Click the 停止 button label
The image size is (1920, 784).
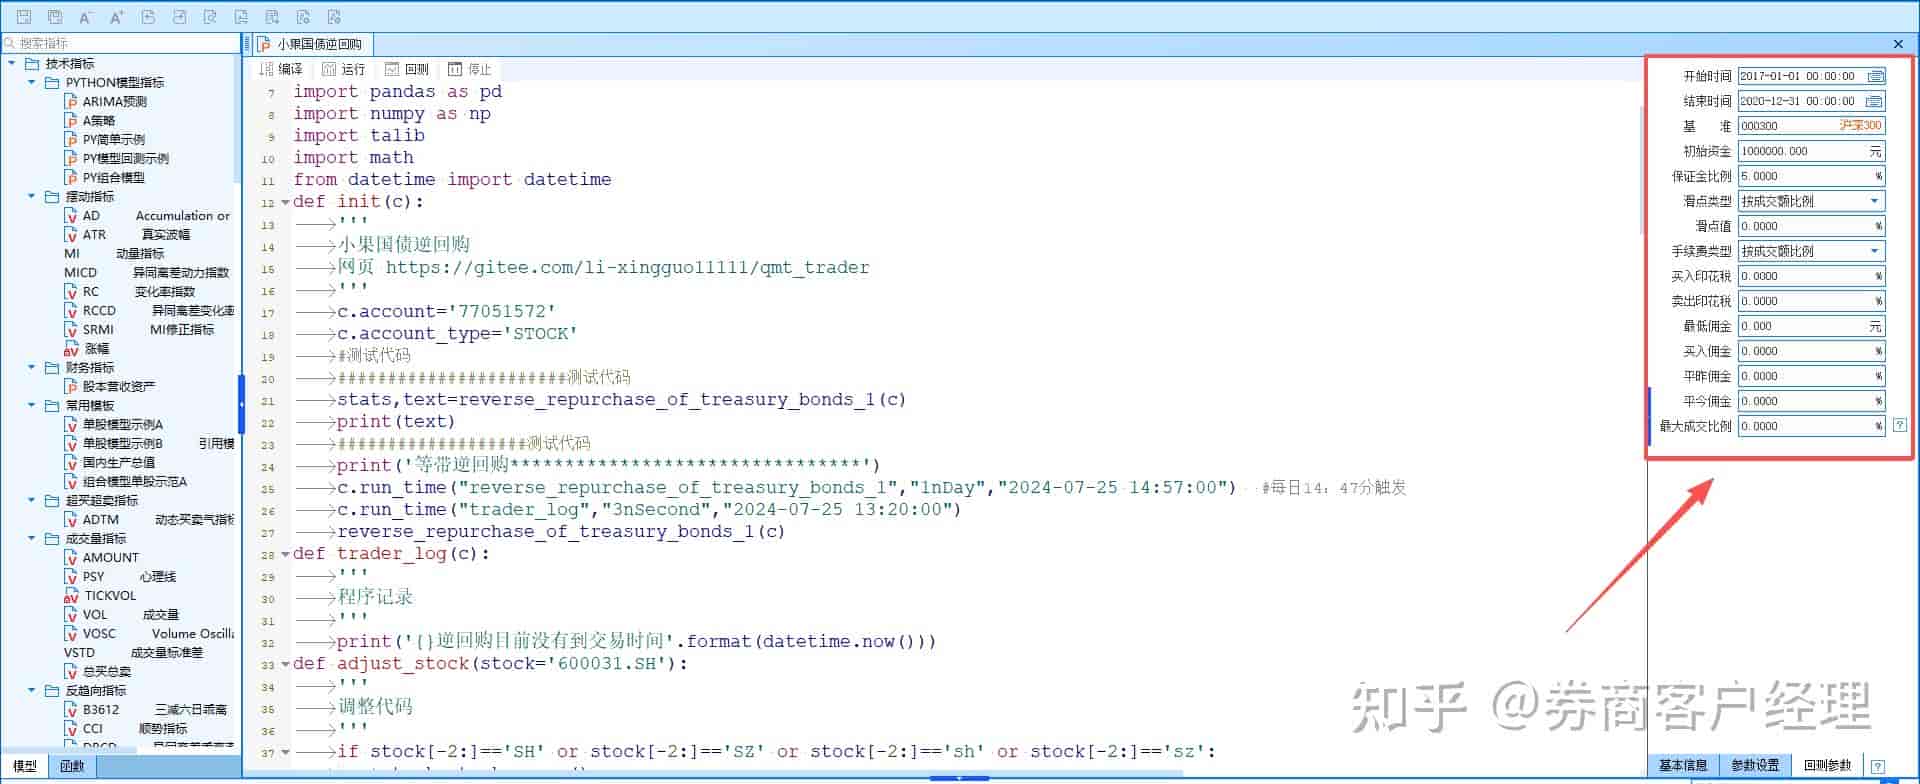click(480, 69)
